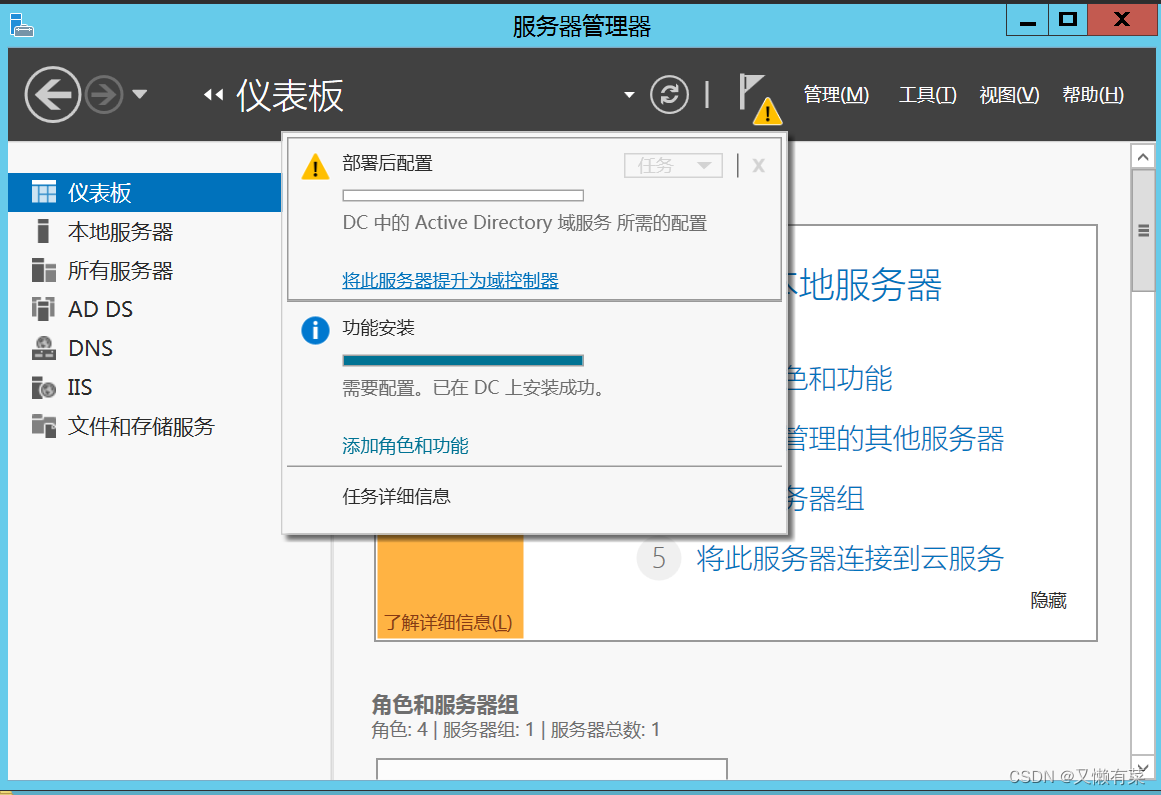Open the navigation history dropdown arrow
1161x795 pixels.
coord(139,94)
